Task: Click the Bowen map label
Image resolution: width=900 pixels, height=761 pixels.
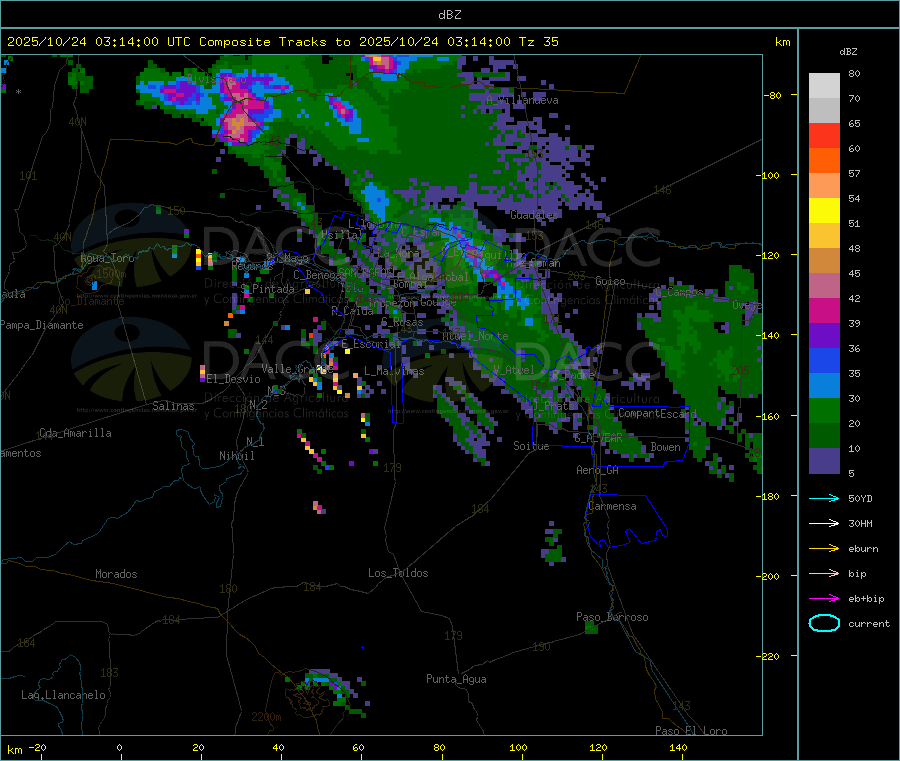Action: (665, 447)
